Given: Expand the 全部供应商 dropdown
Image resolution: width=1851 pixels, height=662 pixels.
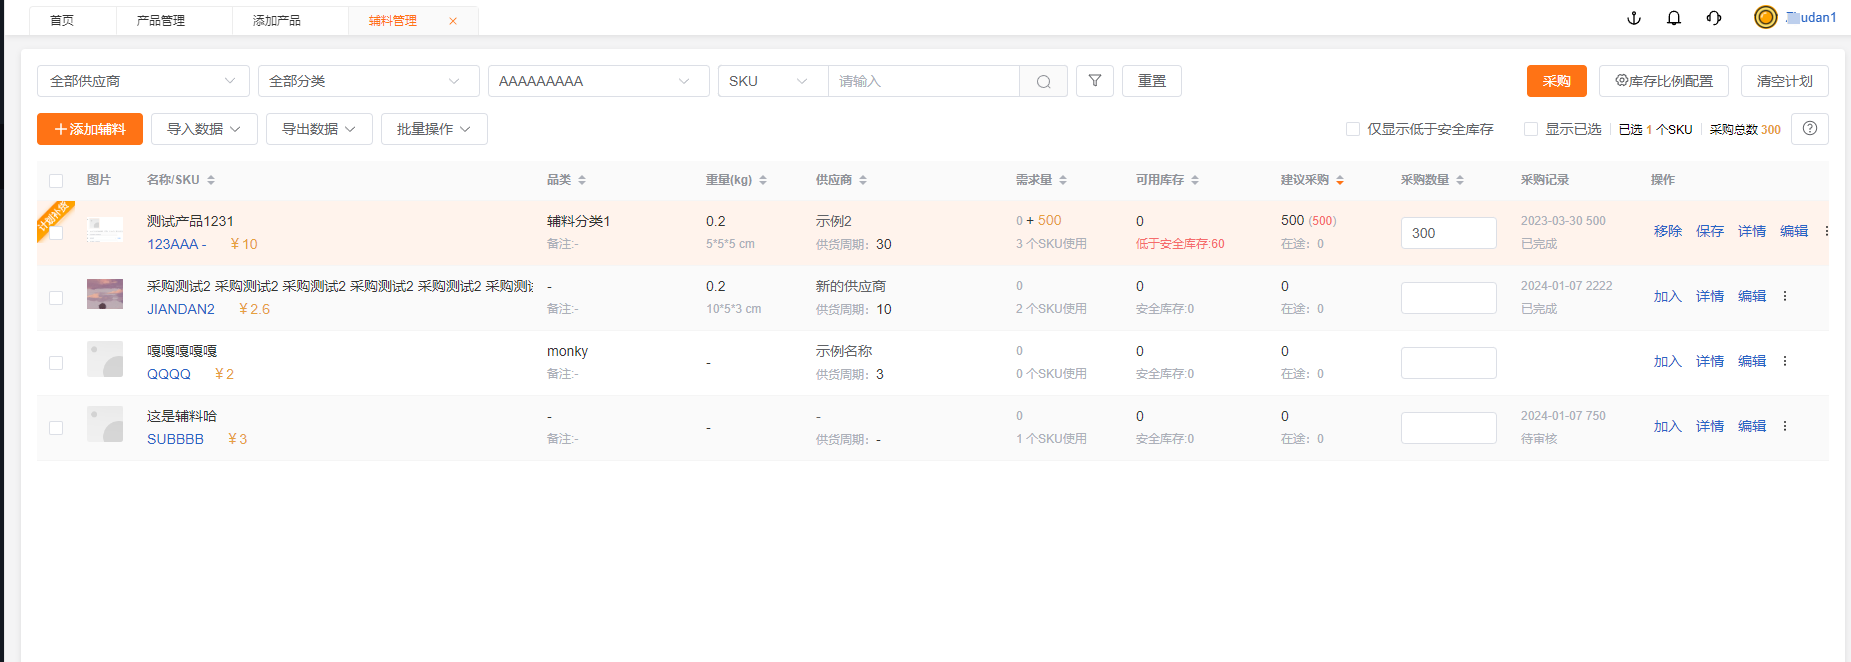Looking at the screenshot, I should click(143, 81).
